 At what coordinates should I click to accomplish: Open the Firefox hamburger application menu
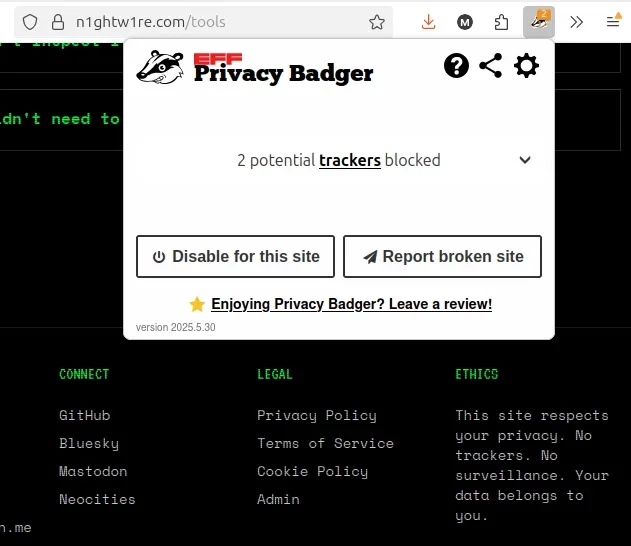(613, 21)
